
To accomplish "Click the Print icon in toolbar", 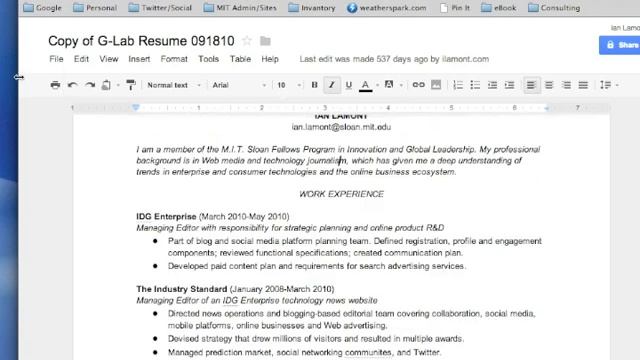I will (55, 85).
